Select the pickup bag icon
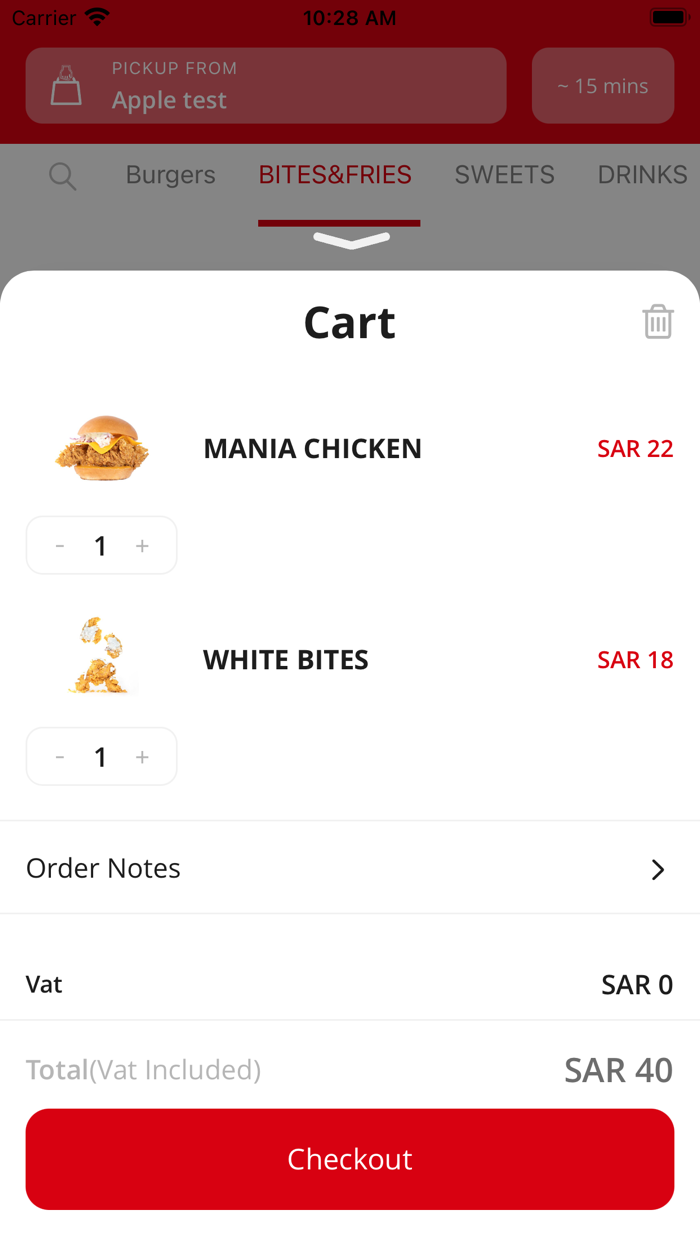This screenshot has width=700, height=1244. [64, 86]
